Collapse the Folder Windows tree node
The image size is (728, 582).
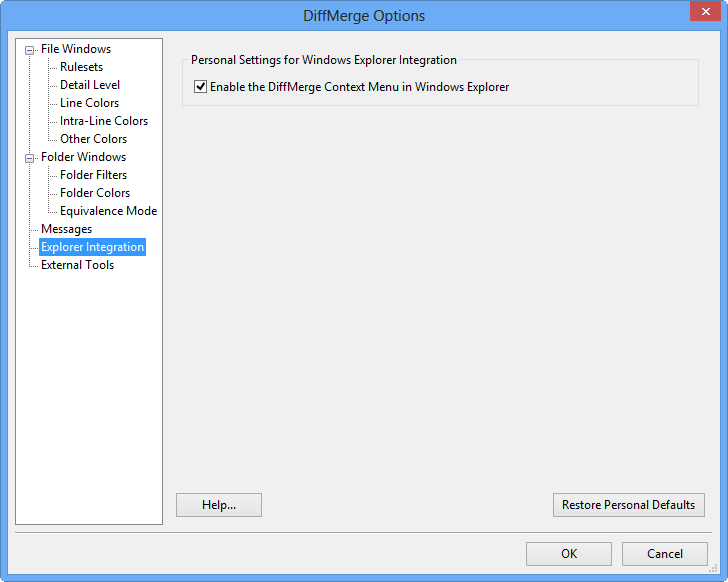(x=30, y=158)
